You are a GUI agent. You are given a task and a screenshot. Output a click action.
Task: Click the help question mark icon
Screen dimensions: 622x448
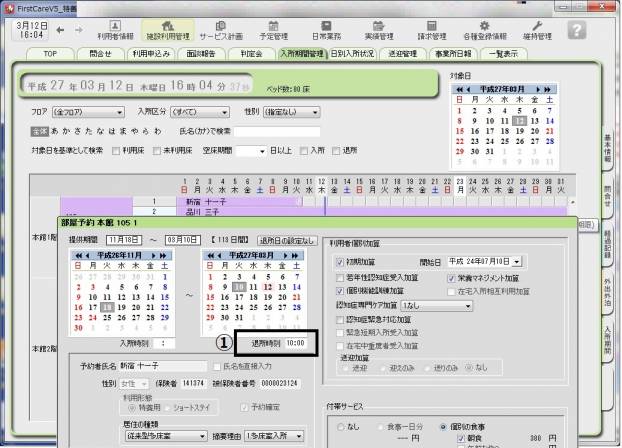click(577, 30)
